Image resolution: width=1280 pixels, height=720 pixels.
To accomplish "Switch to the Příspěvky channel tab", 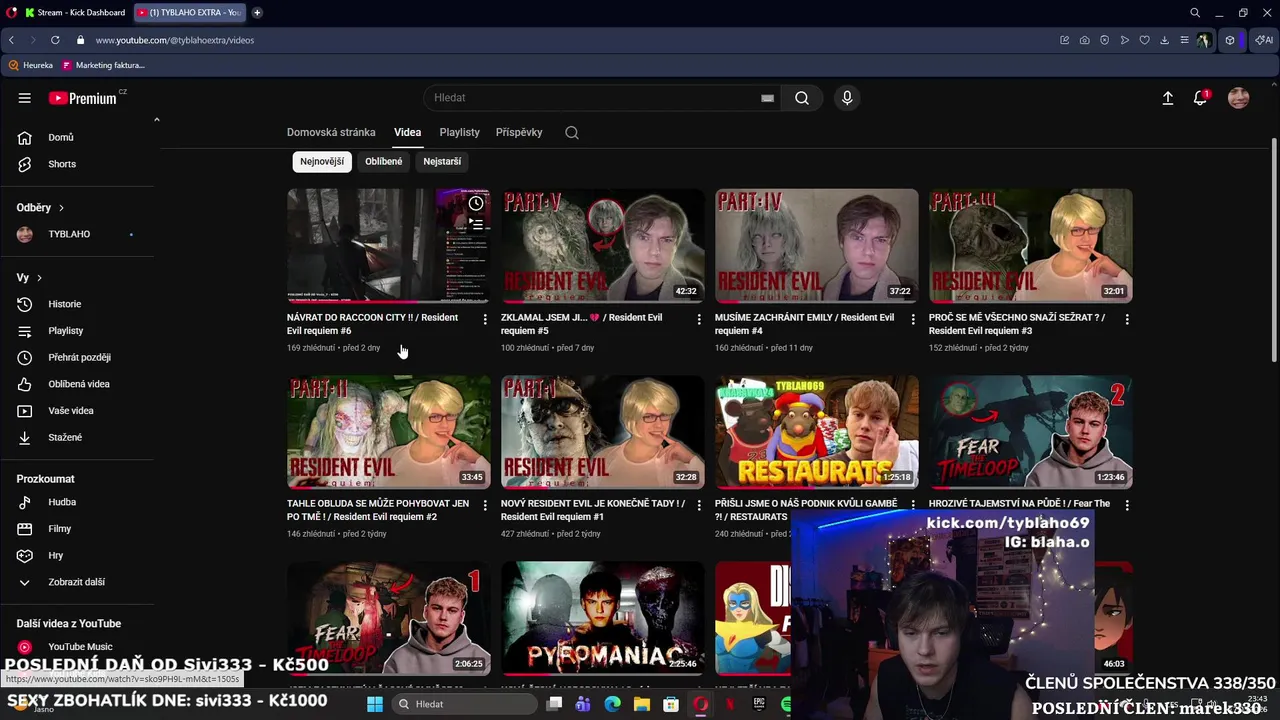I will pyautogui.click(x=519, y=132).
